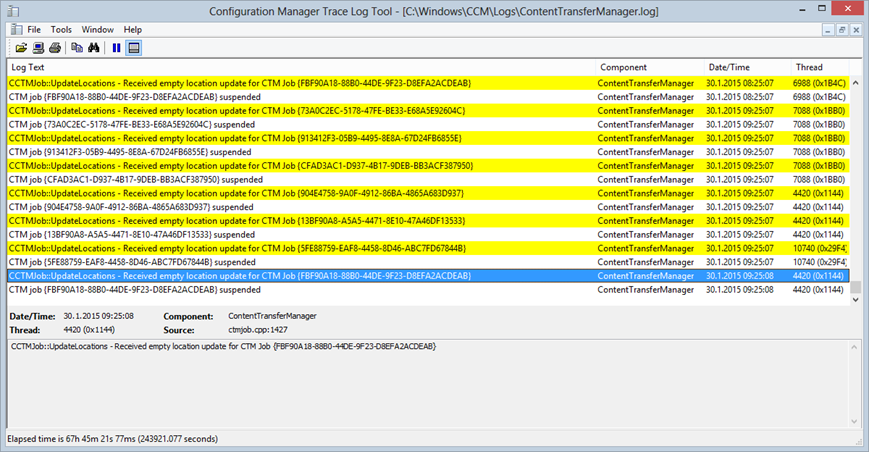Open the Window menu

(98, 29)
